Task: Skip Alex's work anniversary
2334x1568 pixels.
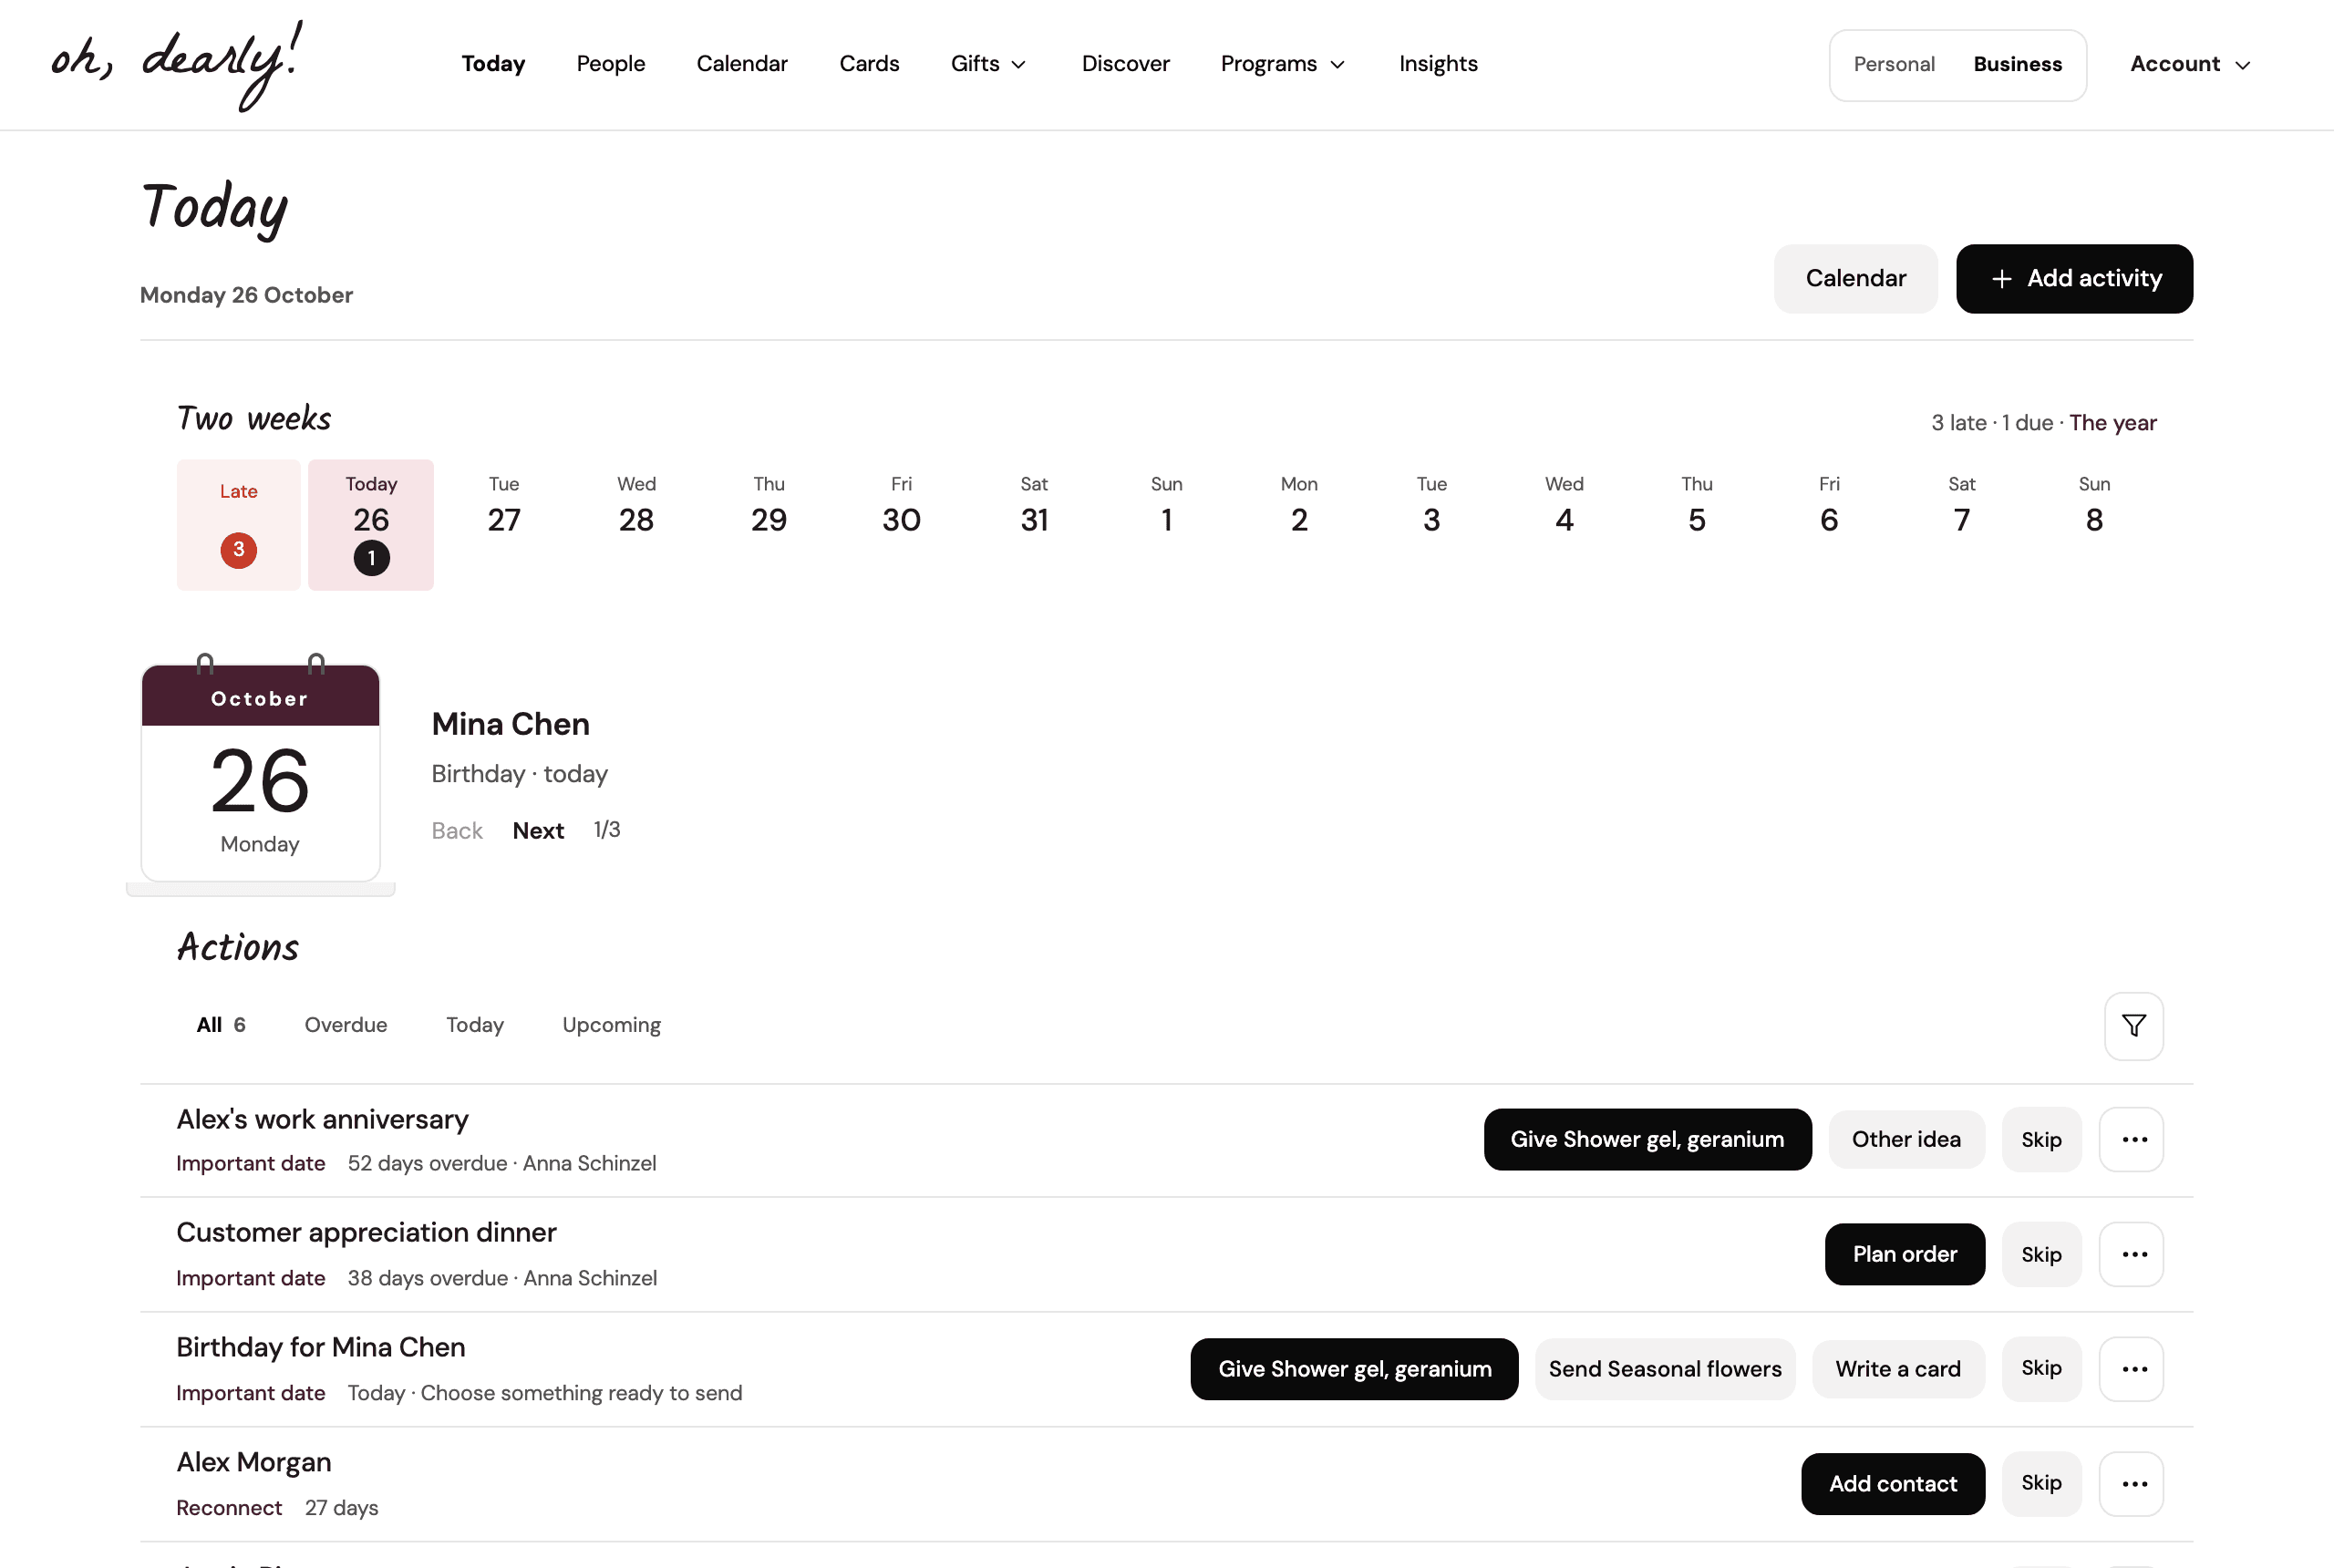Action: (2041, 1139)
